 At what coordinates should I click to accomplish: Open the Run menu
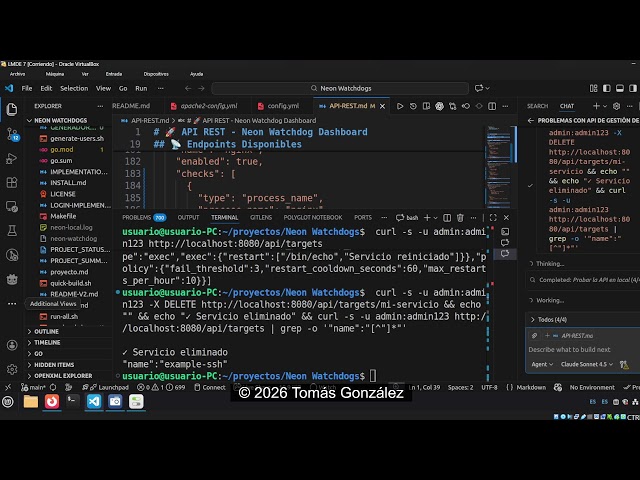[141, 89]
